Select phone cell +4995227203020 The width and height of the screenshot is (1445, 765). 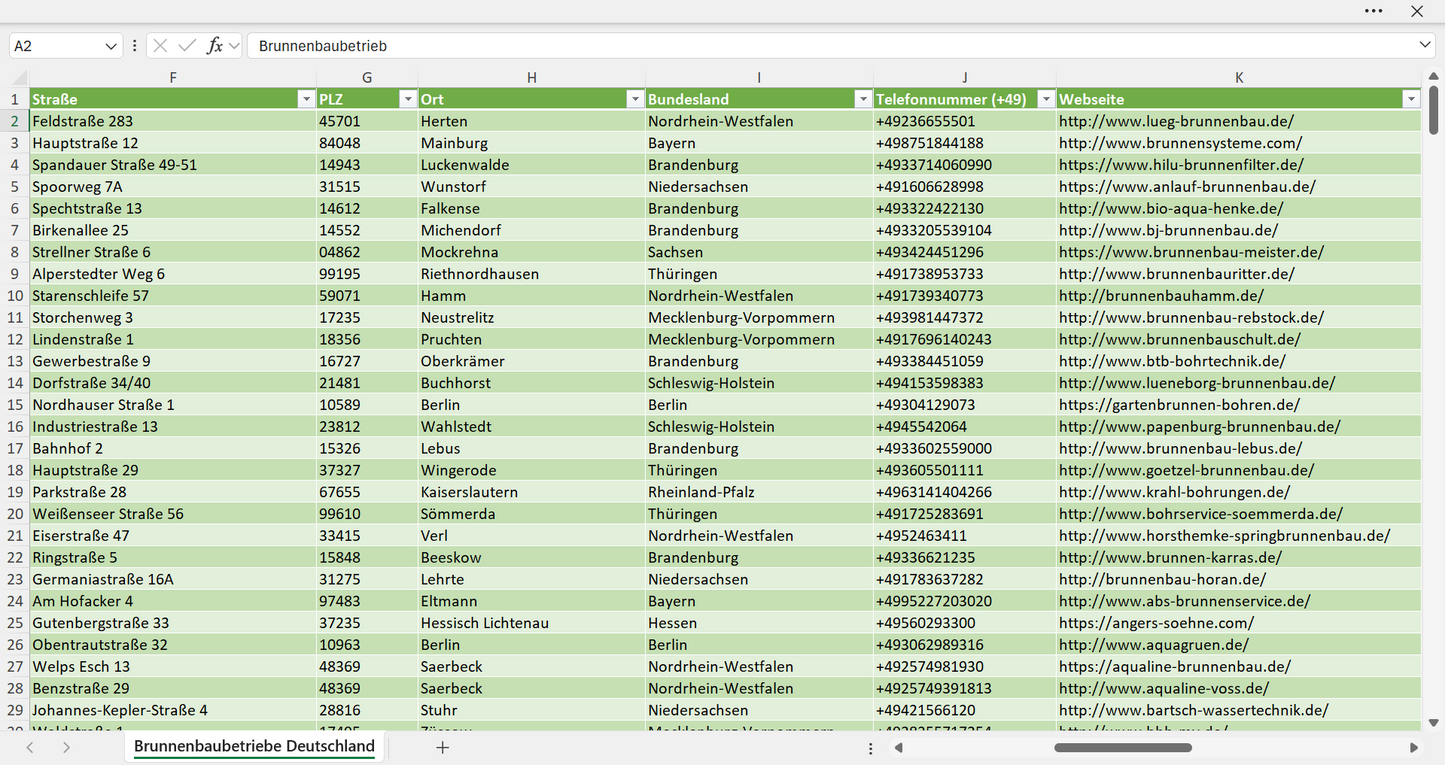(965, 601)
